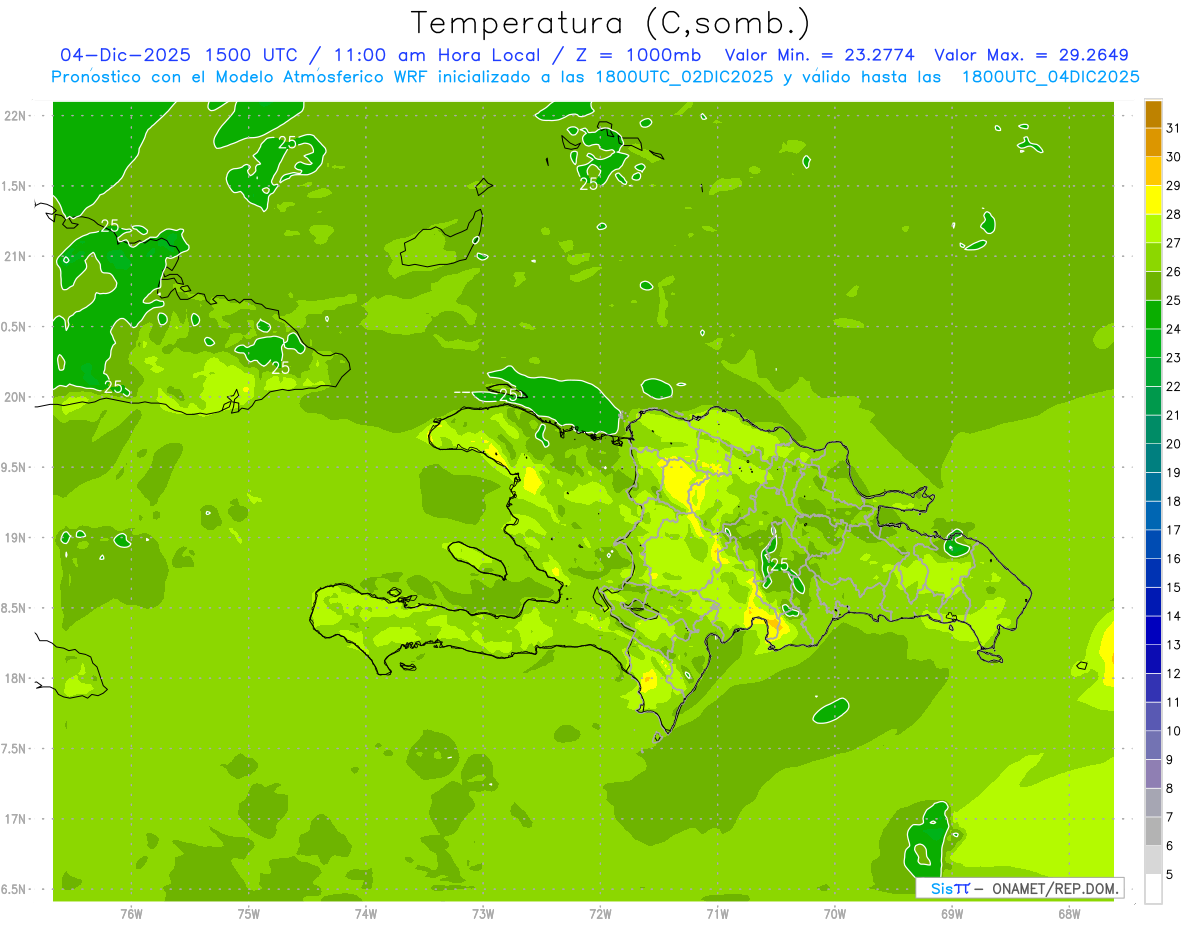Click the '21N' latitude label
The height and width of the screenshot is (927, 1200).
(16, 256)
